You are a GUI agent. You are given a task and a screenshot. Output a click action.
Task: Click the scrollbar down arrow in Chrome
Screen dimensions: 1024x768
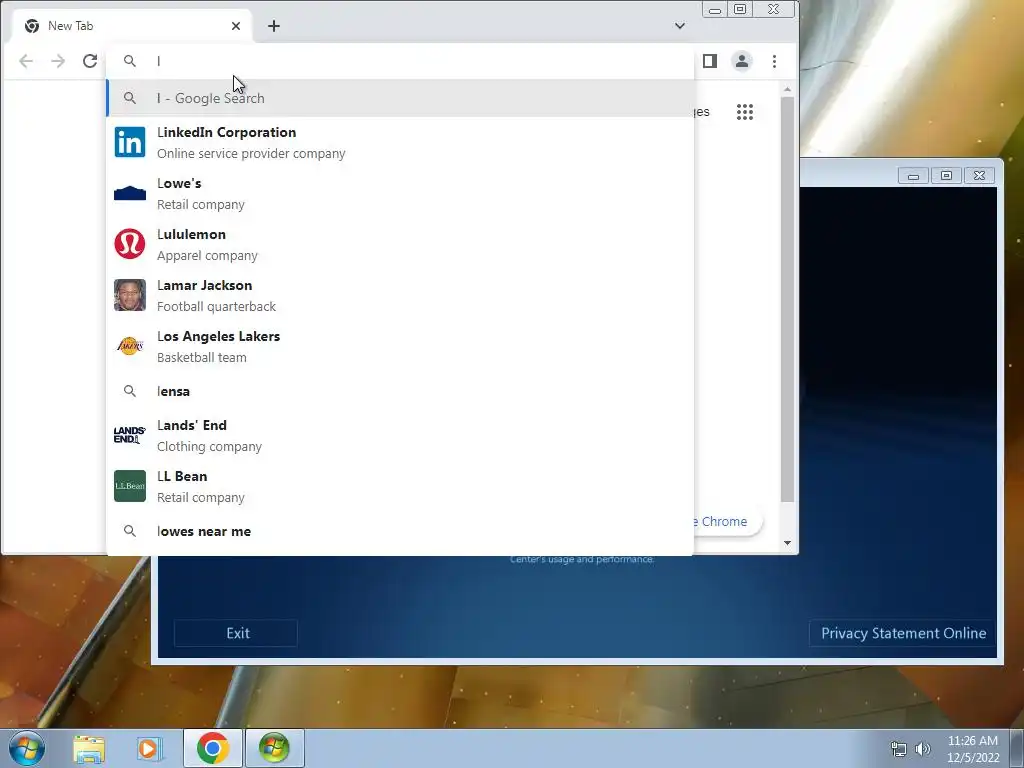point(787,543)
